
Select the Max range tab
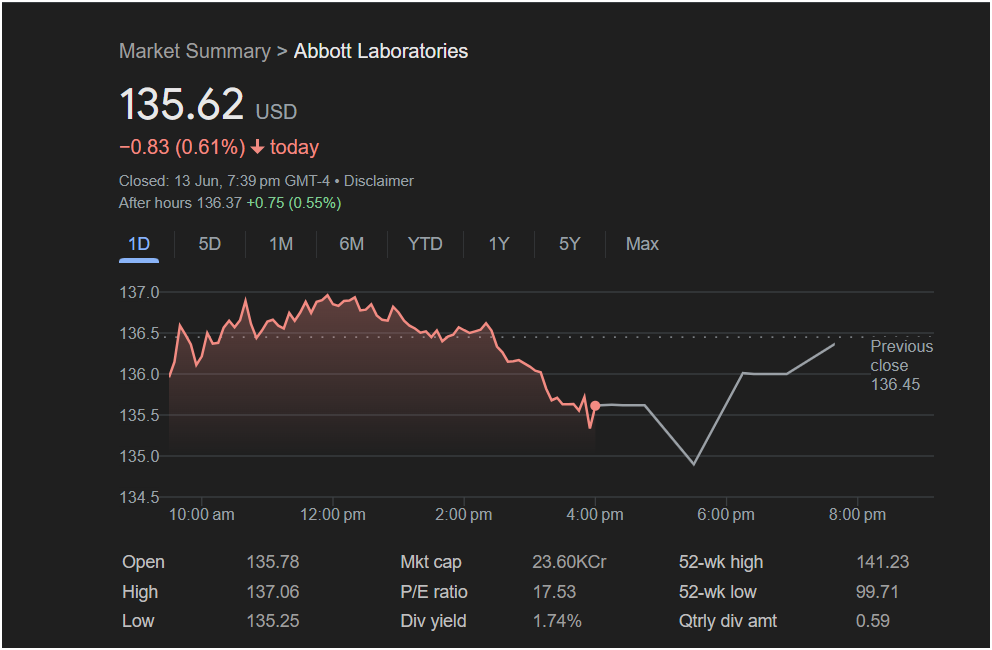click(x=642, y=244)
